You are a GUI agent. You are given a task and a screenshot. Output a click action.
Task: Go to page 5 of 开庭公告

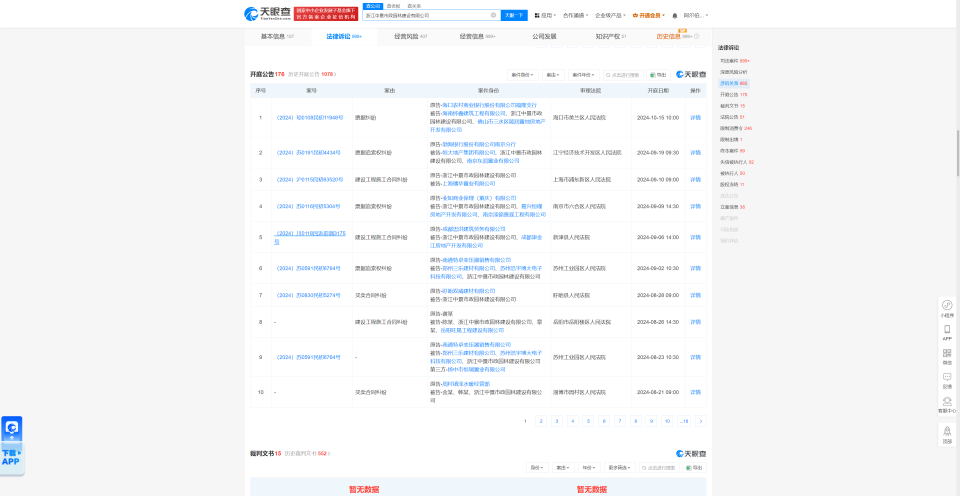coord(588,421)
